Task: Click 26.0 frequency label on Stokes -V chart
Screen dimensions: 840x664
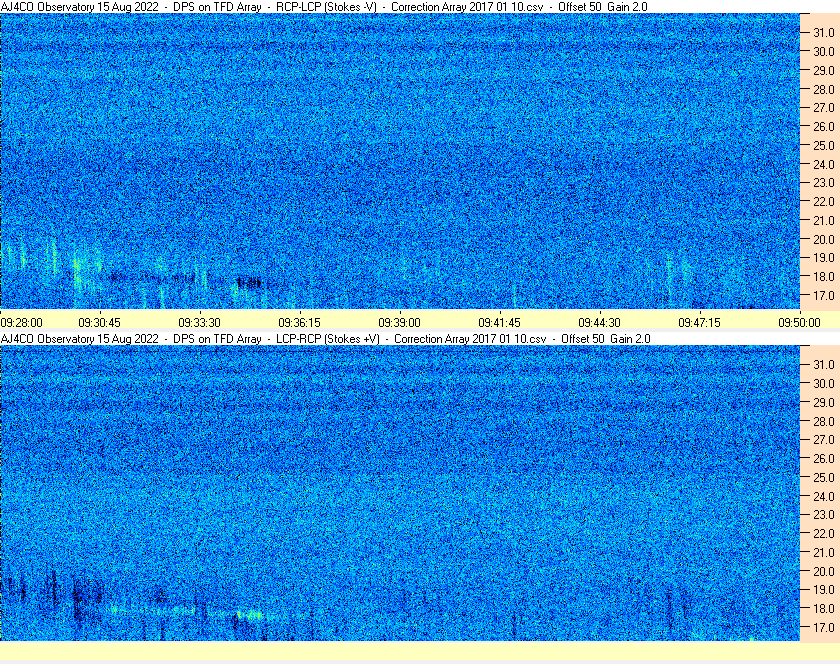Action: click(x=824, y=126)
